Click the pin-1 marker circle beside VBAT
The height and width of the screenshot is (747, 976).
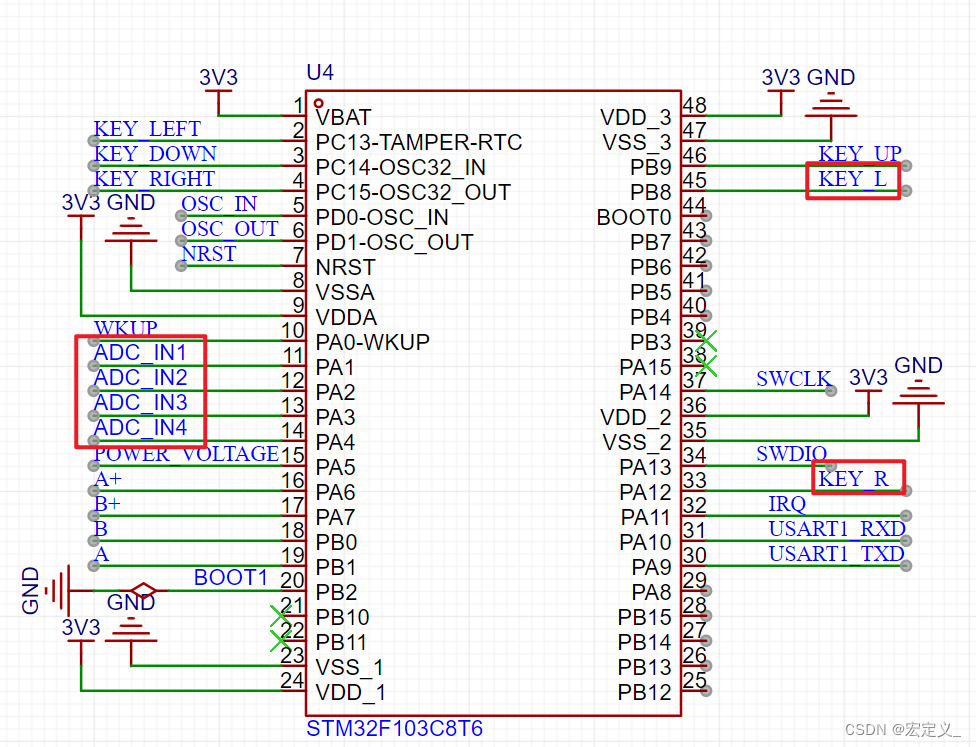click(x=319, y=103)
